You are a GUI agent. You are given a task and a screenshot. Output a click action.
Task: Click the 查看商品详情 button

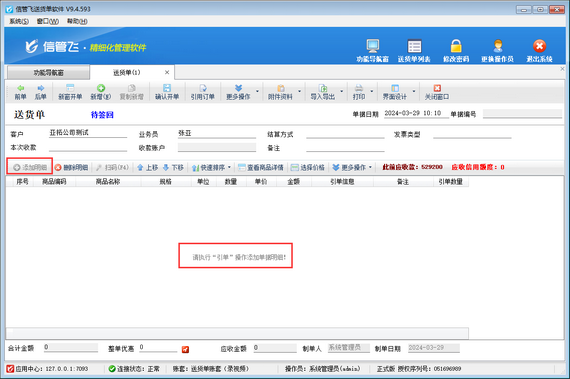click(261, 168)
